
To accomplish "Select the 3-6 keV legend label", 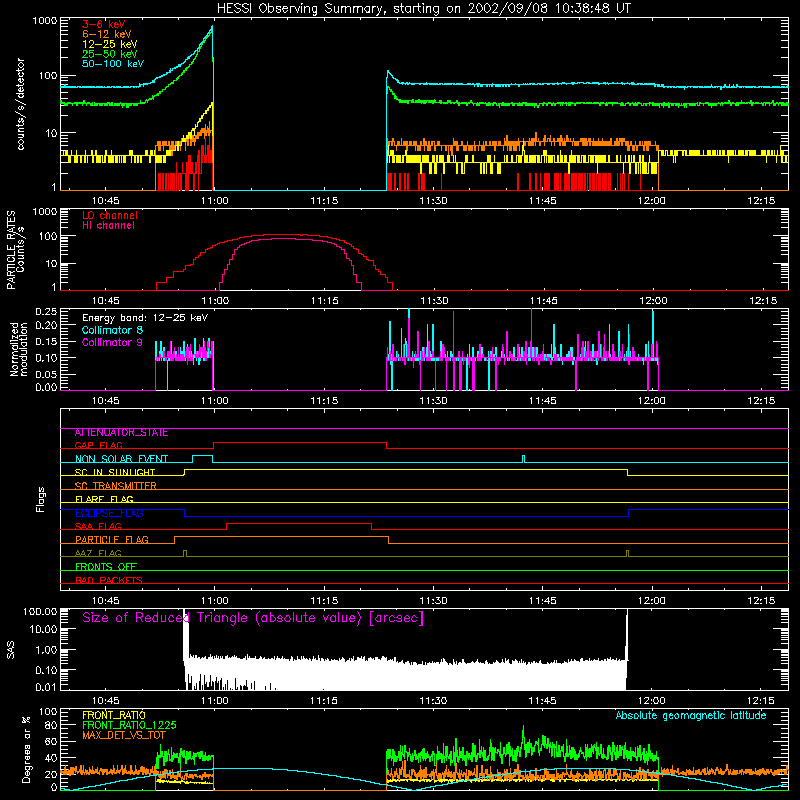I will click(x=104, y=24).
